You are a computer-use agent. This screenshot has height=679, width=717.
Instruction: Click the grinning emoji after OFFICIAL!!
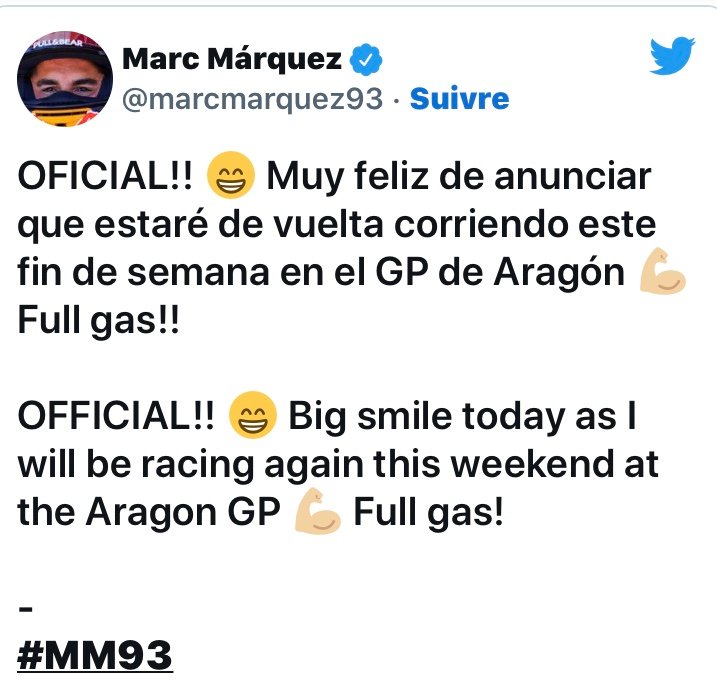pyautogui.click(x=252, y=415)
